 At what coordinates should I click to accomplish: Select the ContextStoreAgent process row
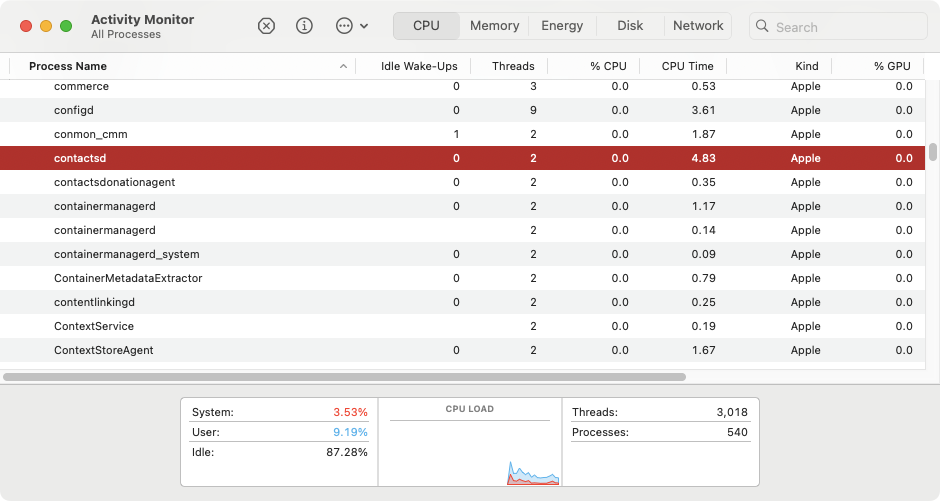pos(462,350)
